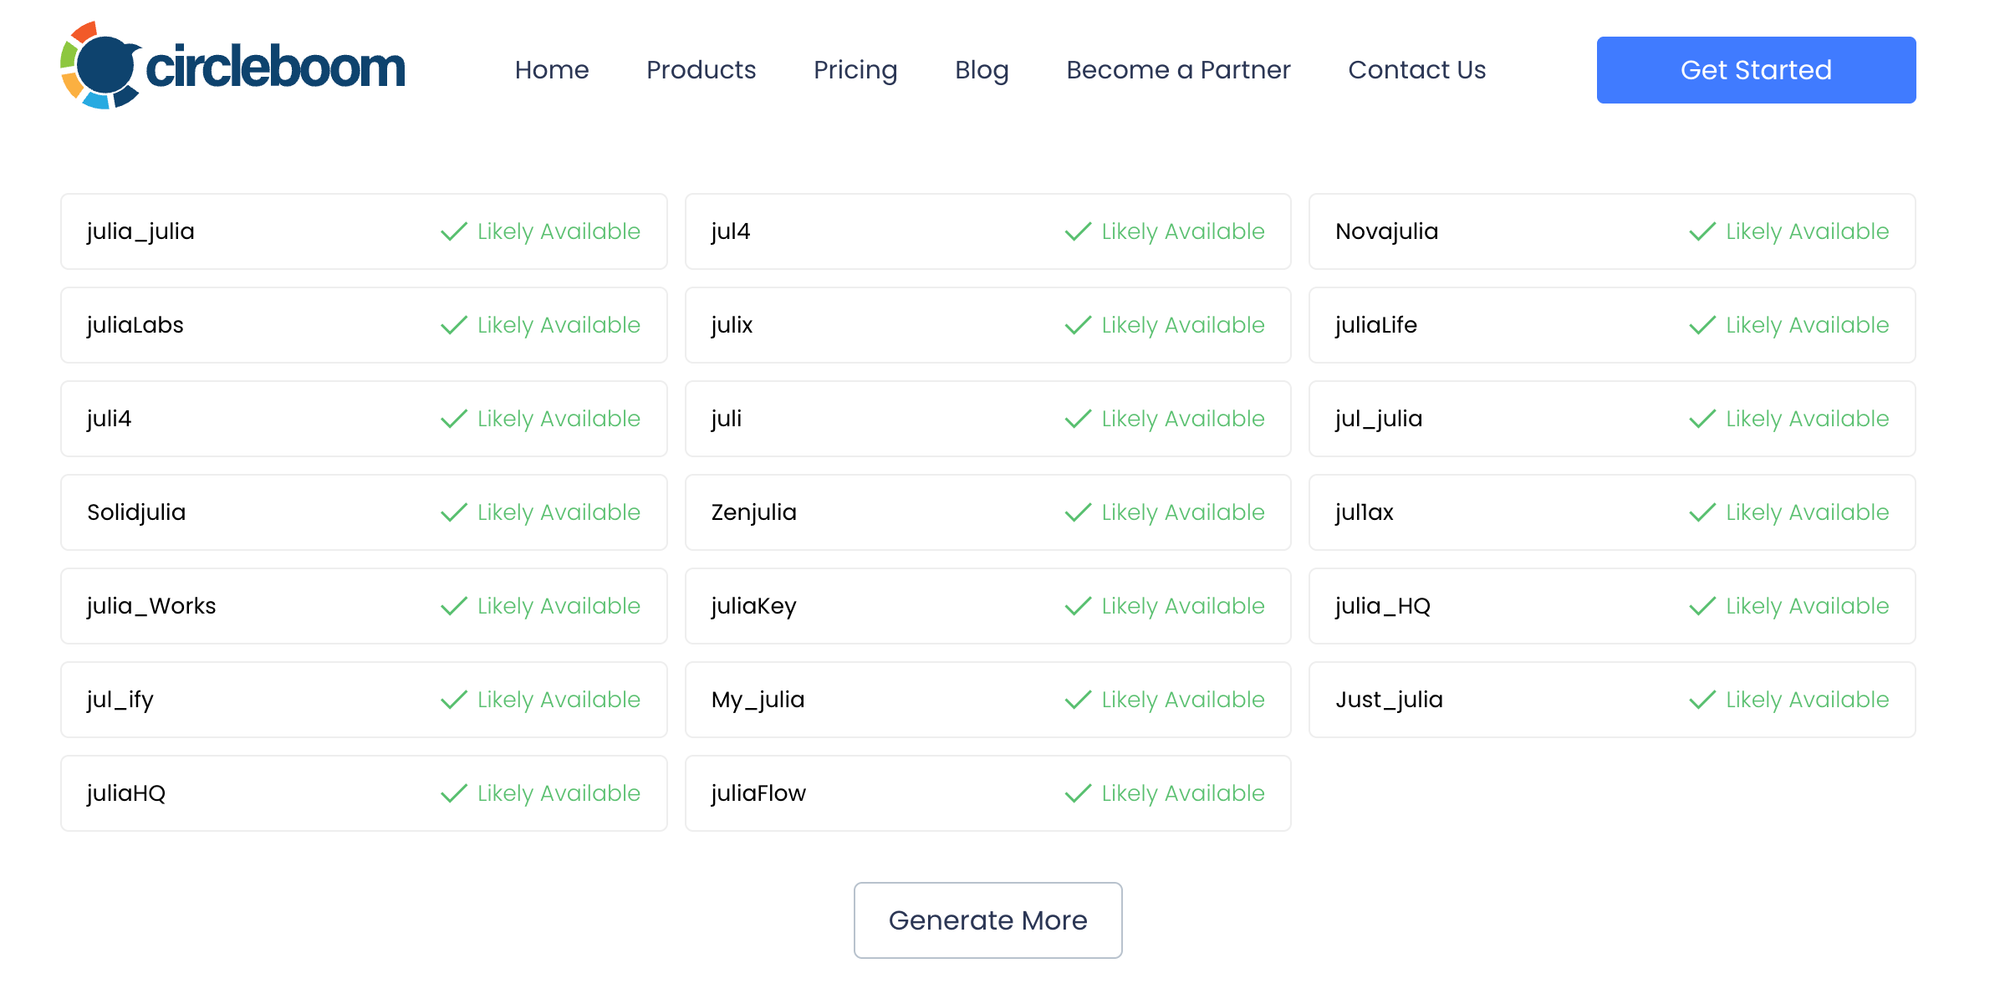Open the Home menu item
Viewport: 2000px width, 998px height.
pyautogui.click(x=552, y=70)
